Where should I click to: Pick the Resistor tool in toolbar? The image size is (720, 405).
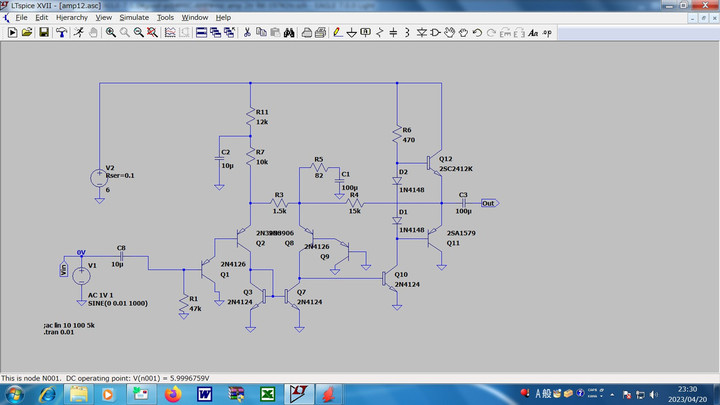(x=380, y=32)
